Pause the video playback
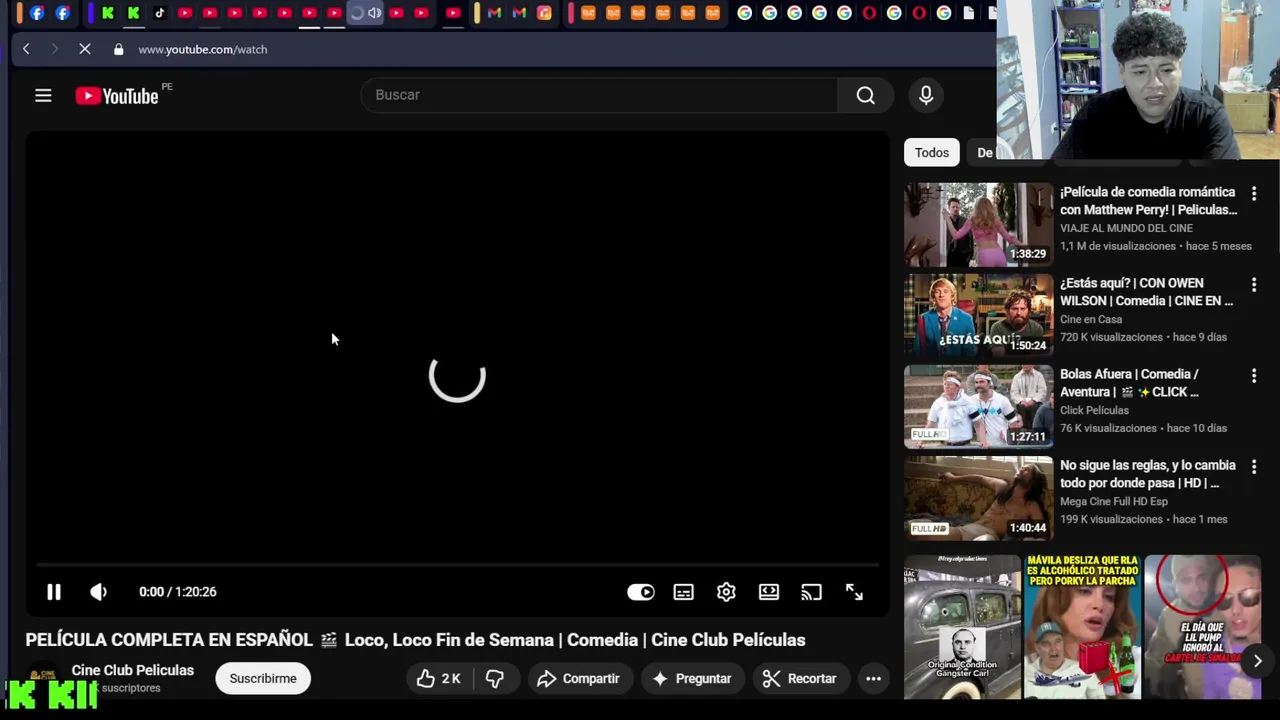 coord(54,592)
